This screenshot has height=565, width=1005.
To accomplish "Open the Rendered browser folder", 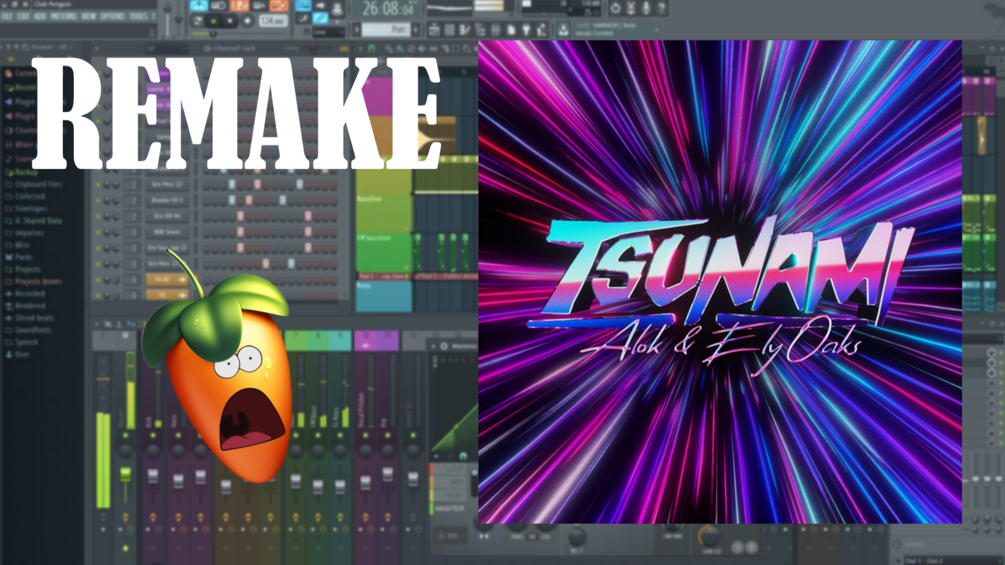I will 24,306.
